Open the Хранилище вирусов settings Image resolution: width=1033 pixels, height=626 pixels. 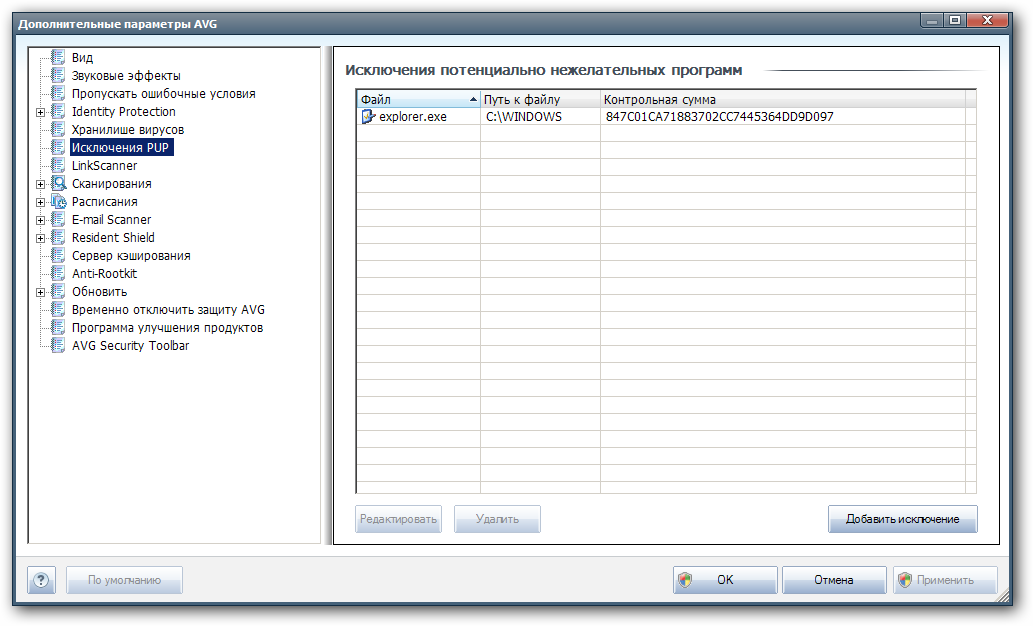click(128, 129)
